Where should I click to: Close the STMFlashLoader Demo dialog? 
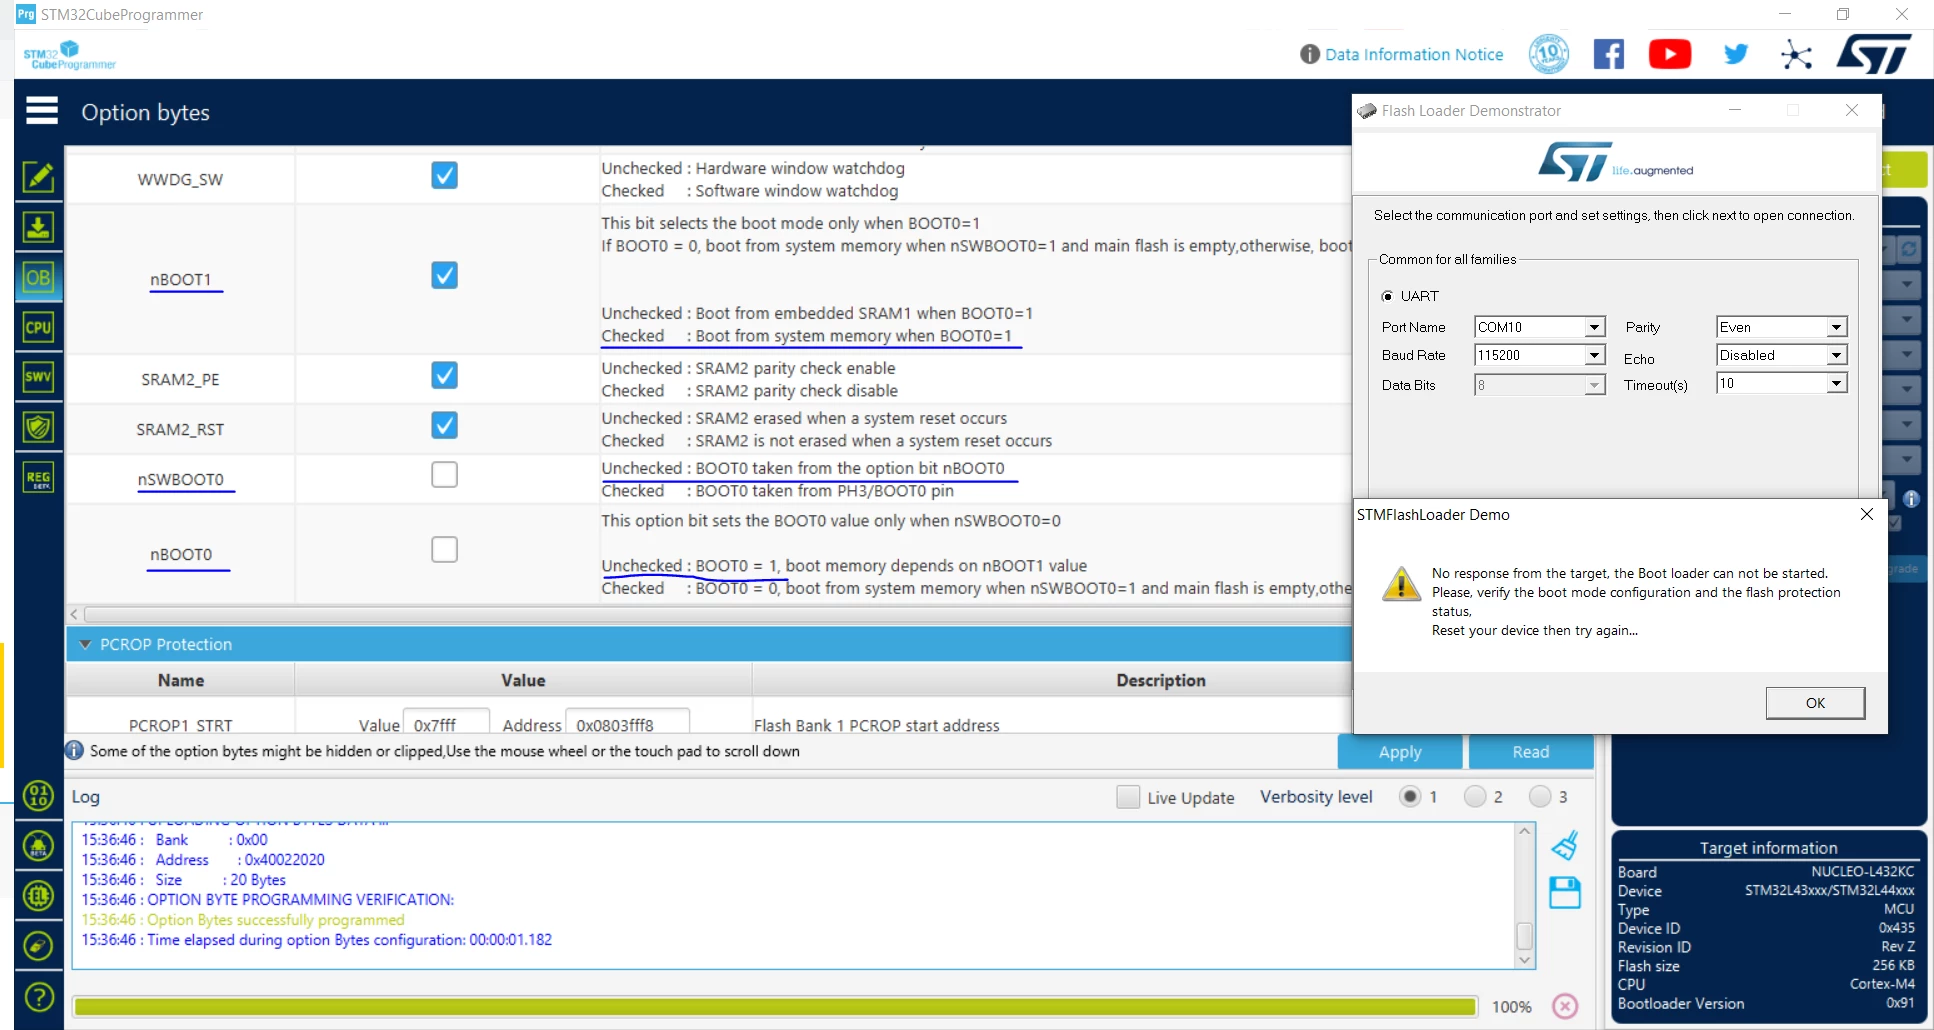click(x=1866, y=514)
